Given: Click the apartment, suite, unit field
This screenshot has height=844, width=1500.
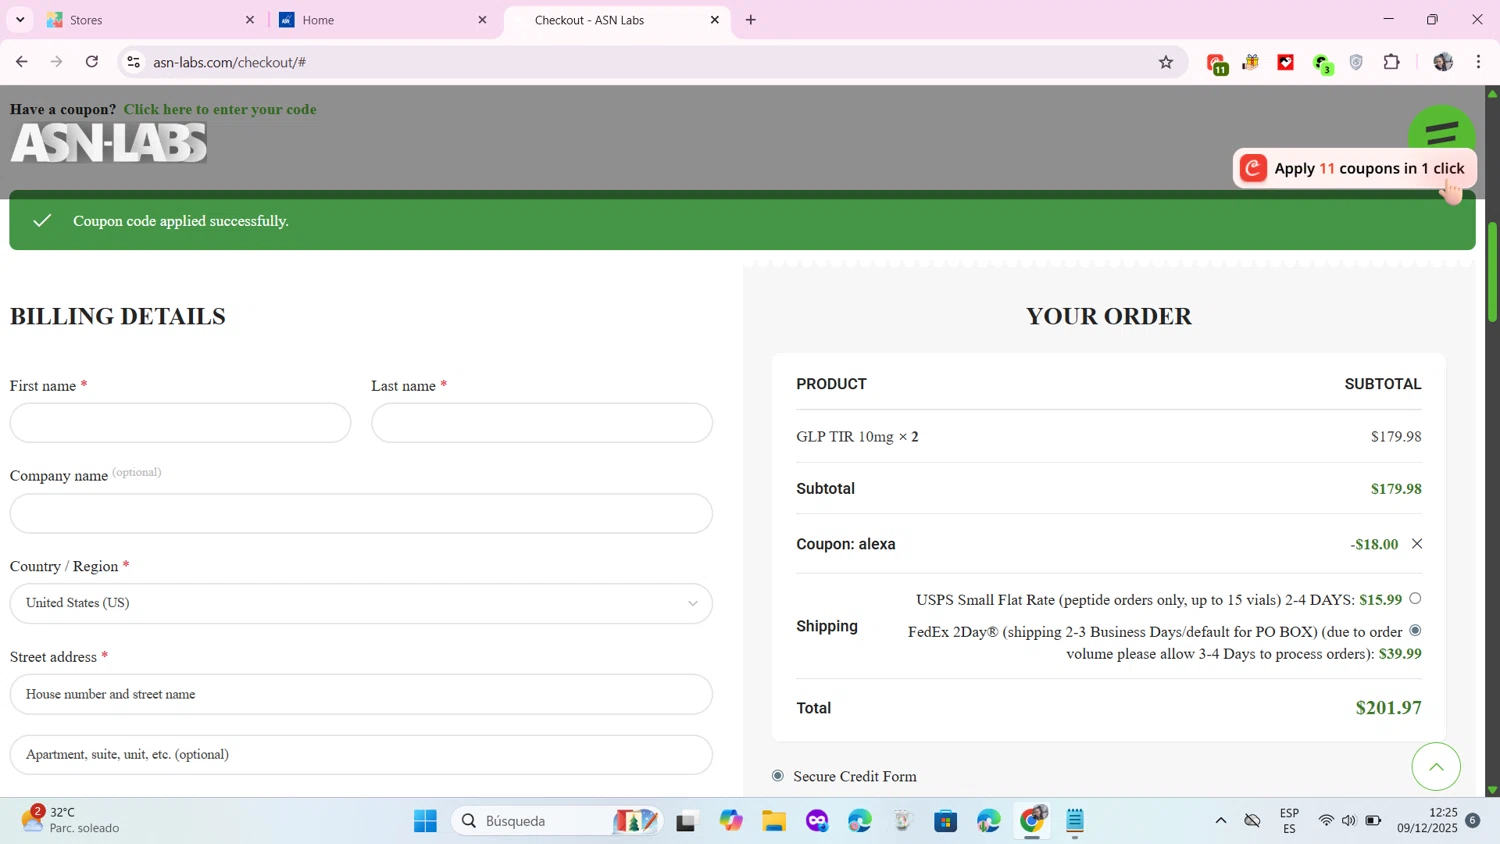Looking at the screenshot, I should point(361,755).
